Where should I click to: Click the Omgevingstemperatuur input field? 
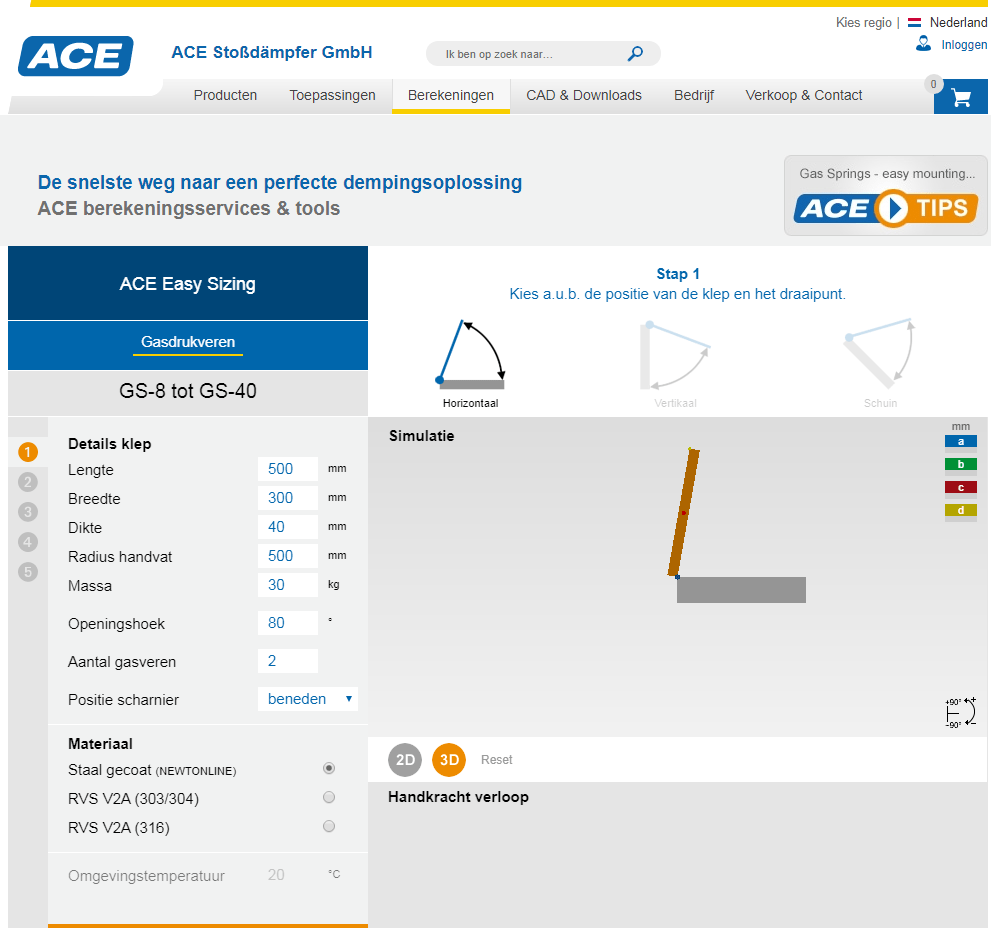[288, 875]
